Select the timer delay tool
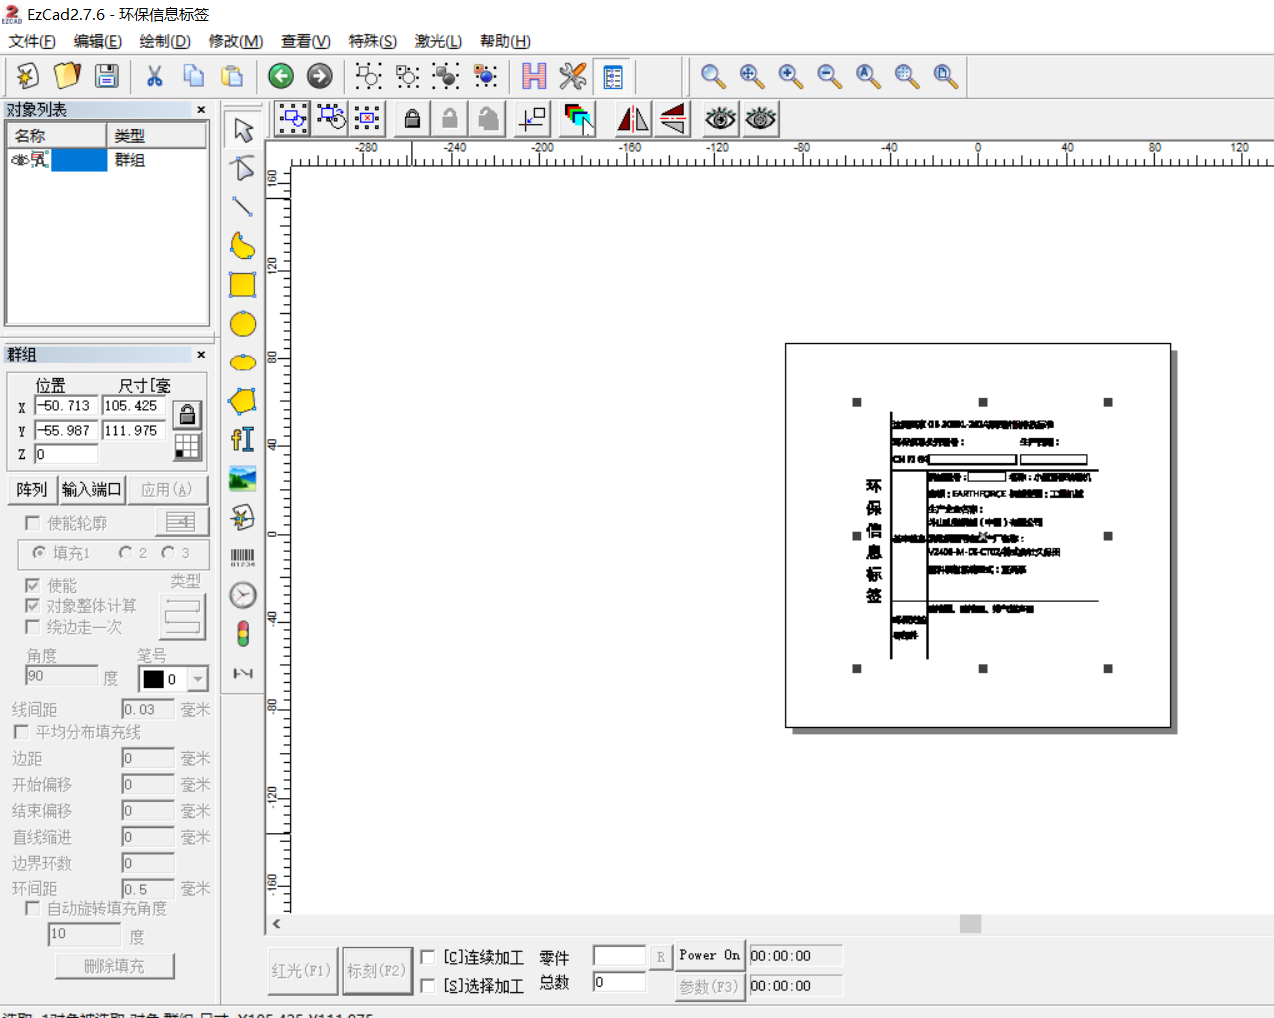This screenshot has width=1274, height=1018. point(243,596)
